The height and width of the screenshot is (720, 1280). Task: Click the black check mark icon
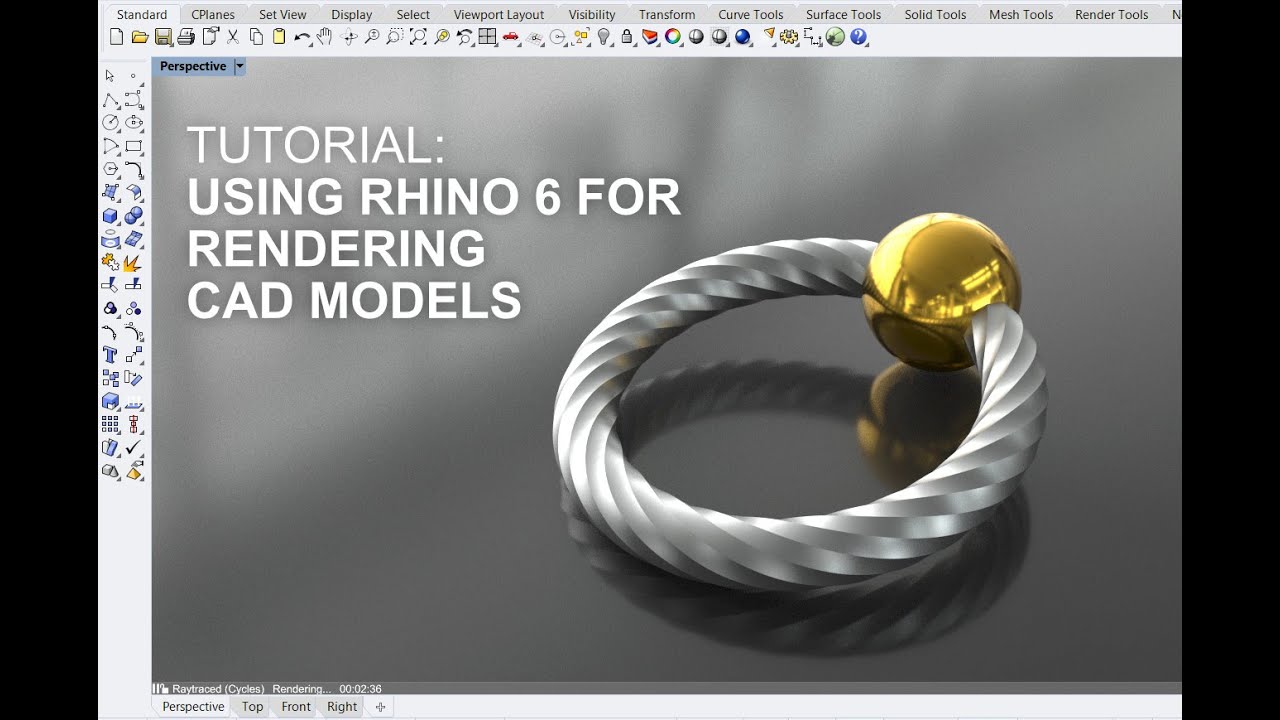tap(134, 448)
